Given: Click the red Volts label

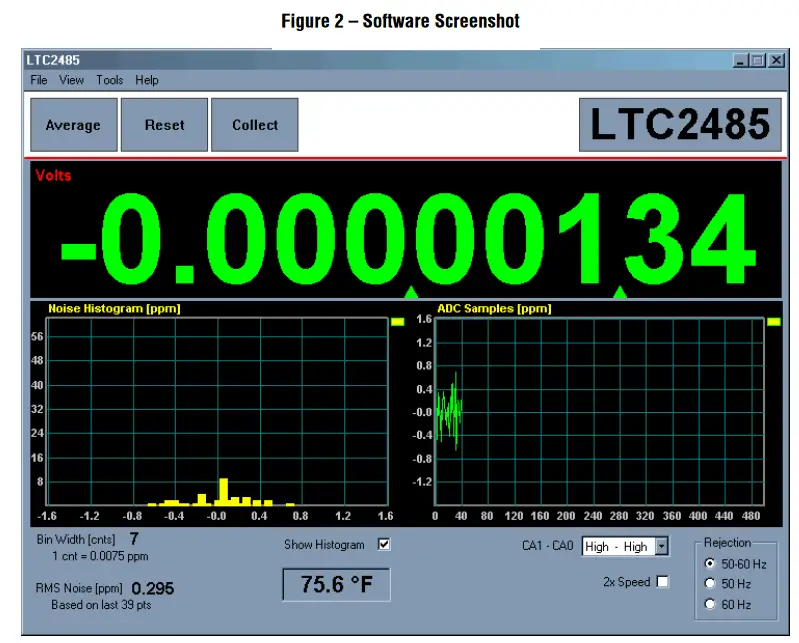Looking at the screenshot, I should pos(53,175).
